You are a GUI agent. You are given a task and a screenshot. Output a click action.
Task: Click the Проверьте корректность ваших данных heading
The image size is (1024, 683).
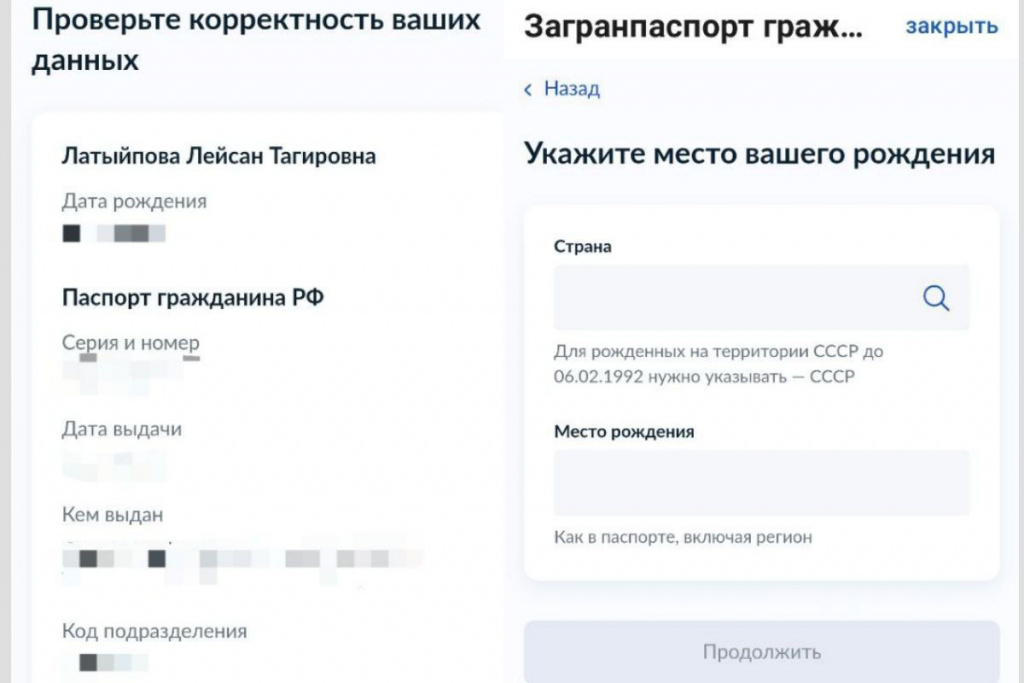point(256,40)
